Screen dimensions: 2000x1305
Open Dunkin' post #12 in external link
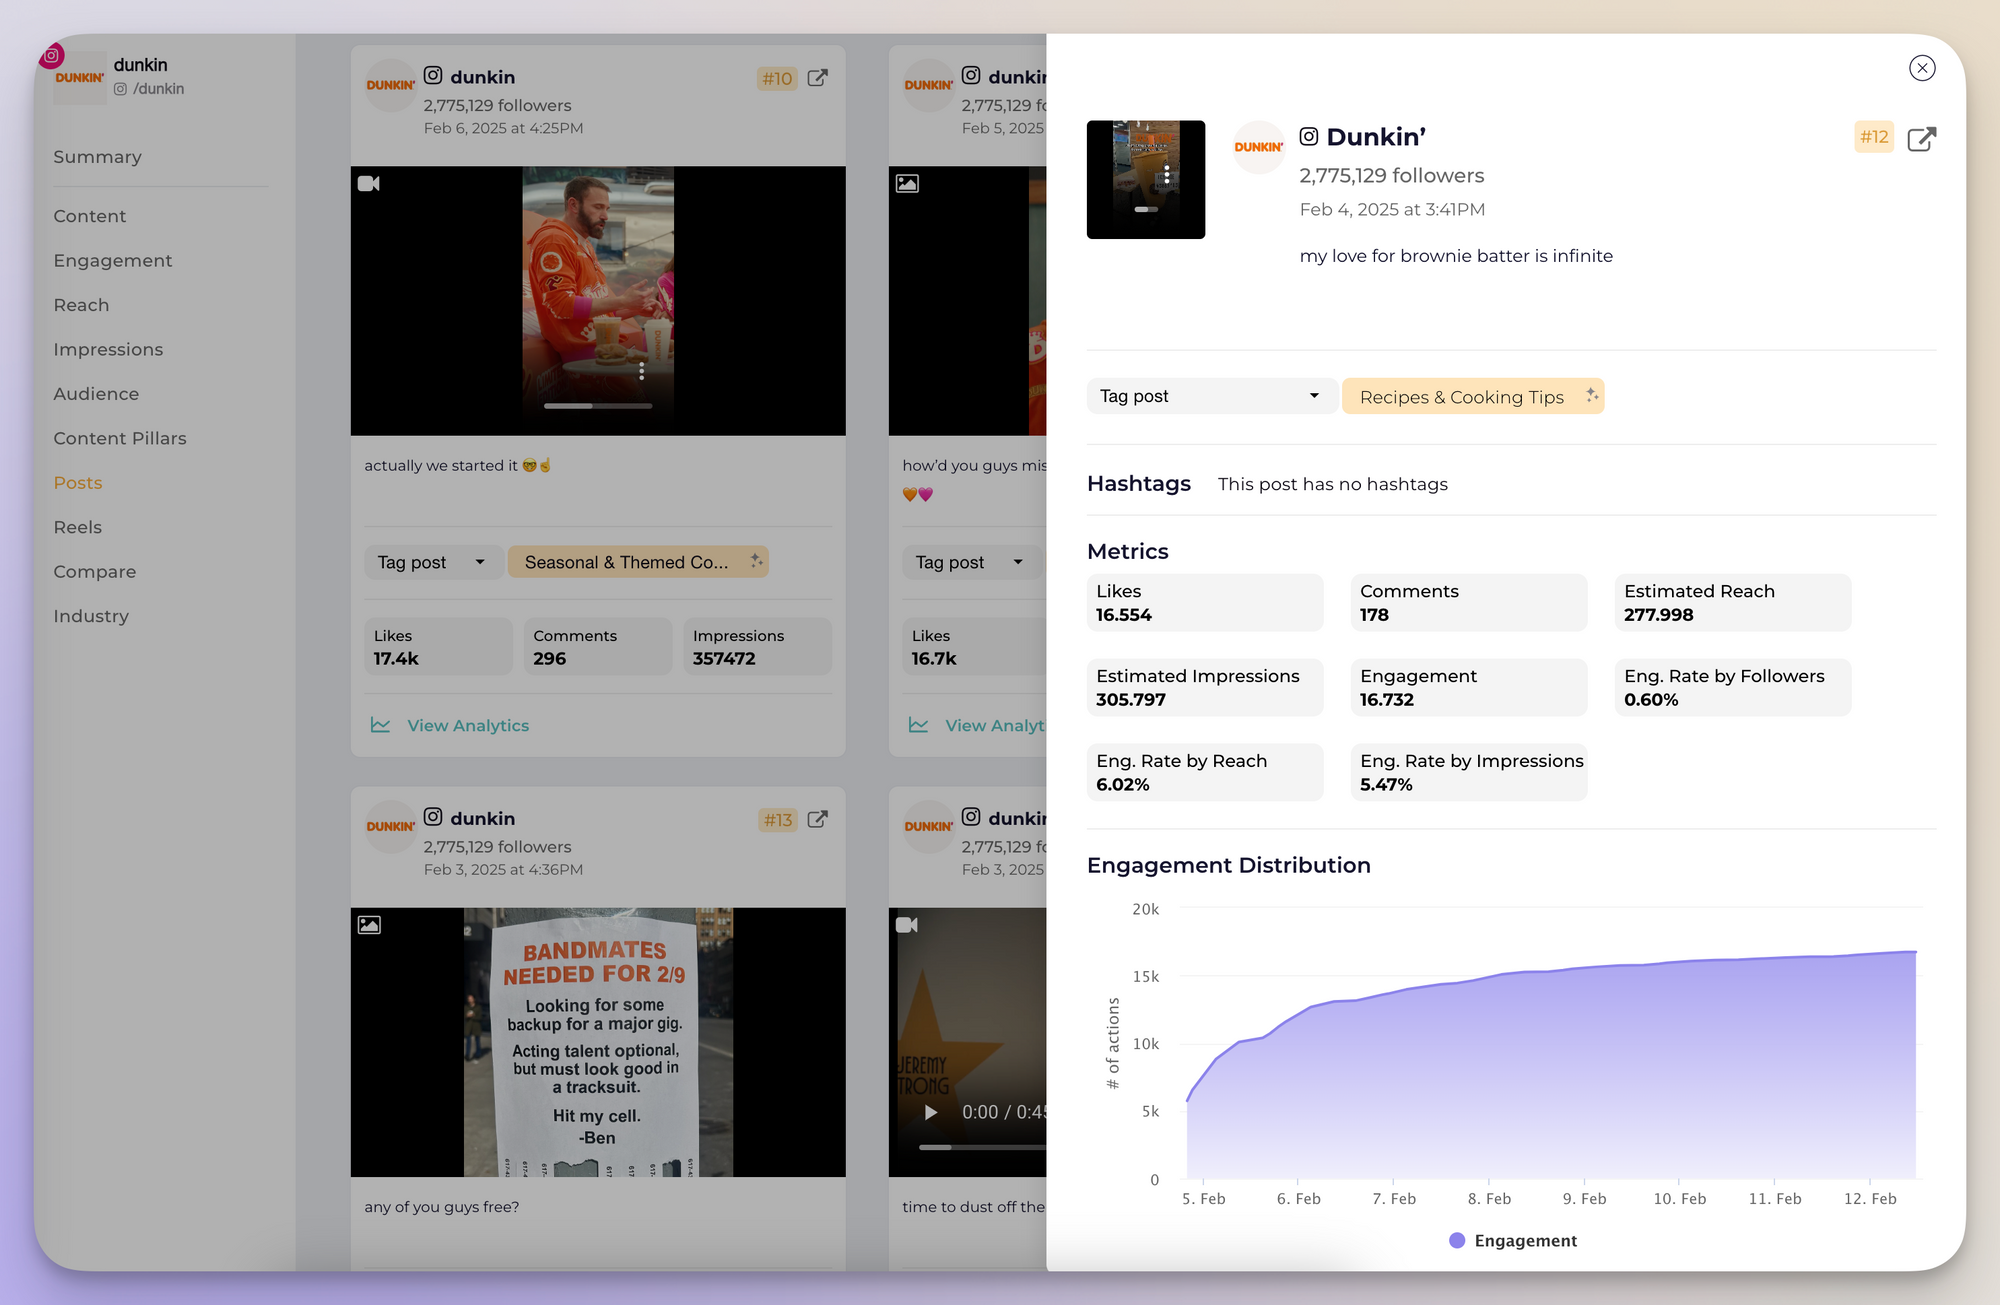(1921, 138)
